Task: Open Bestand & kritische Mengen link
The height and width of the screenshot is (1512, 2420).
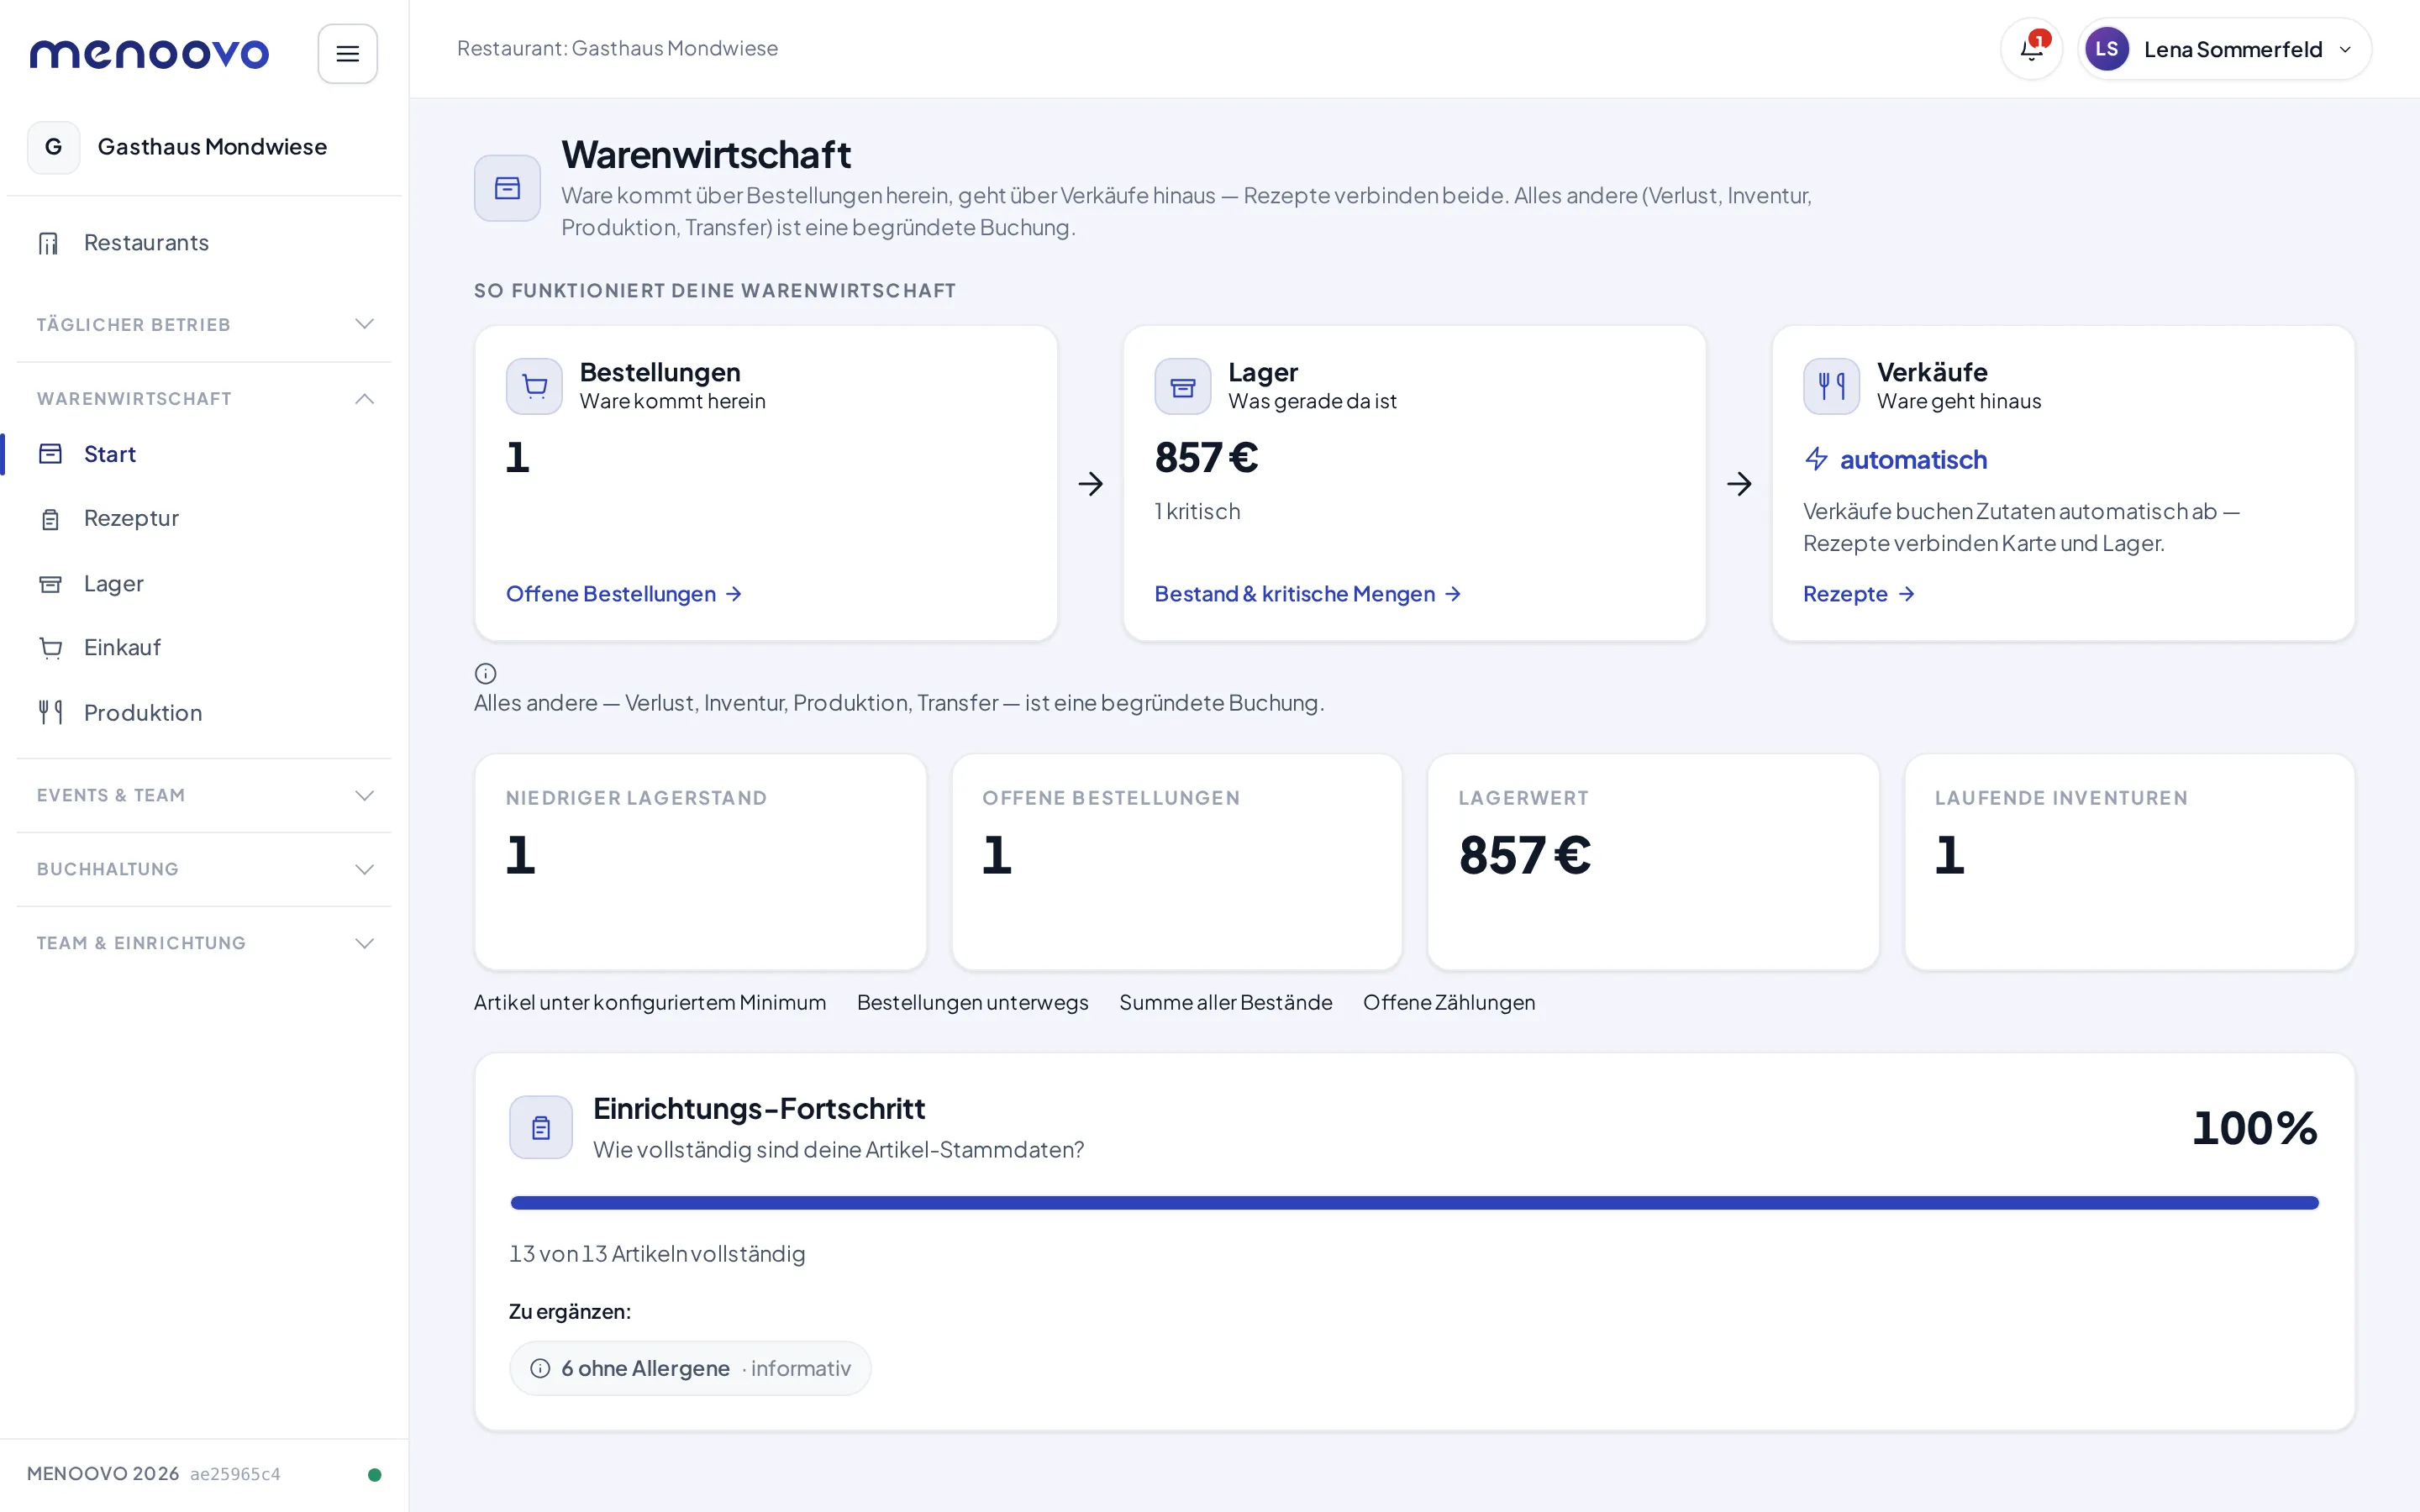Action: pos(1308,594)
